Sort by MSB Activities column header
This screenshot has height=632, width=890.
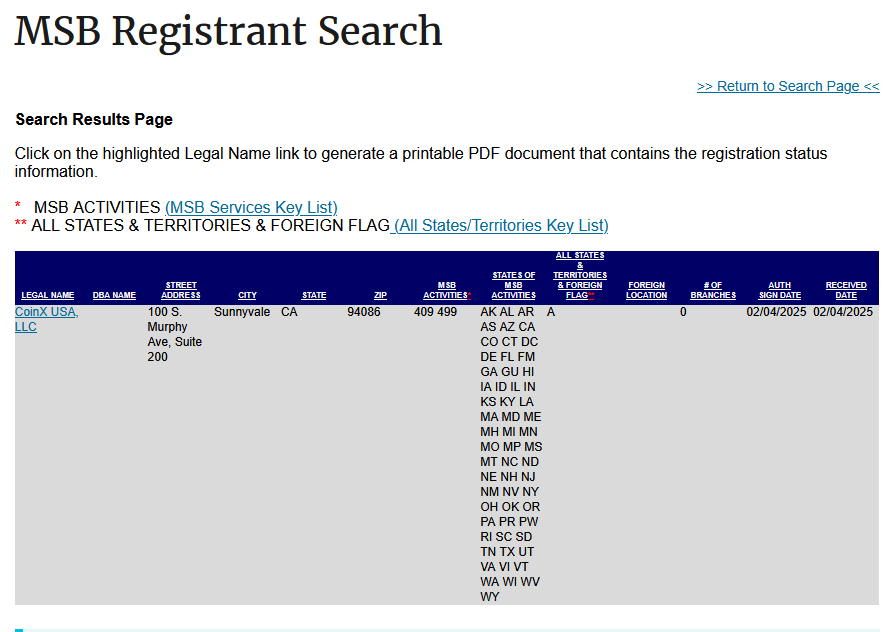(447, 290)
